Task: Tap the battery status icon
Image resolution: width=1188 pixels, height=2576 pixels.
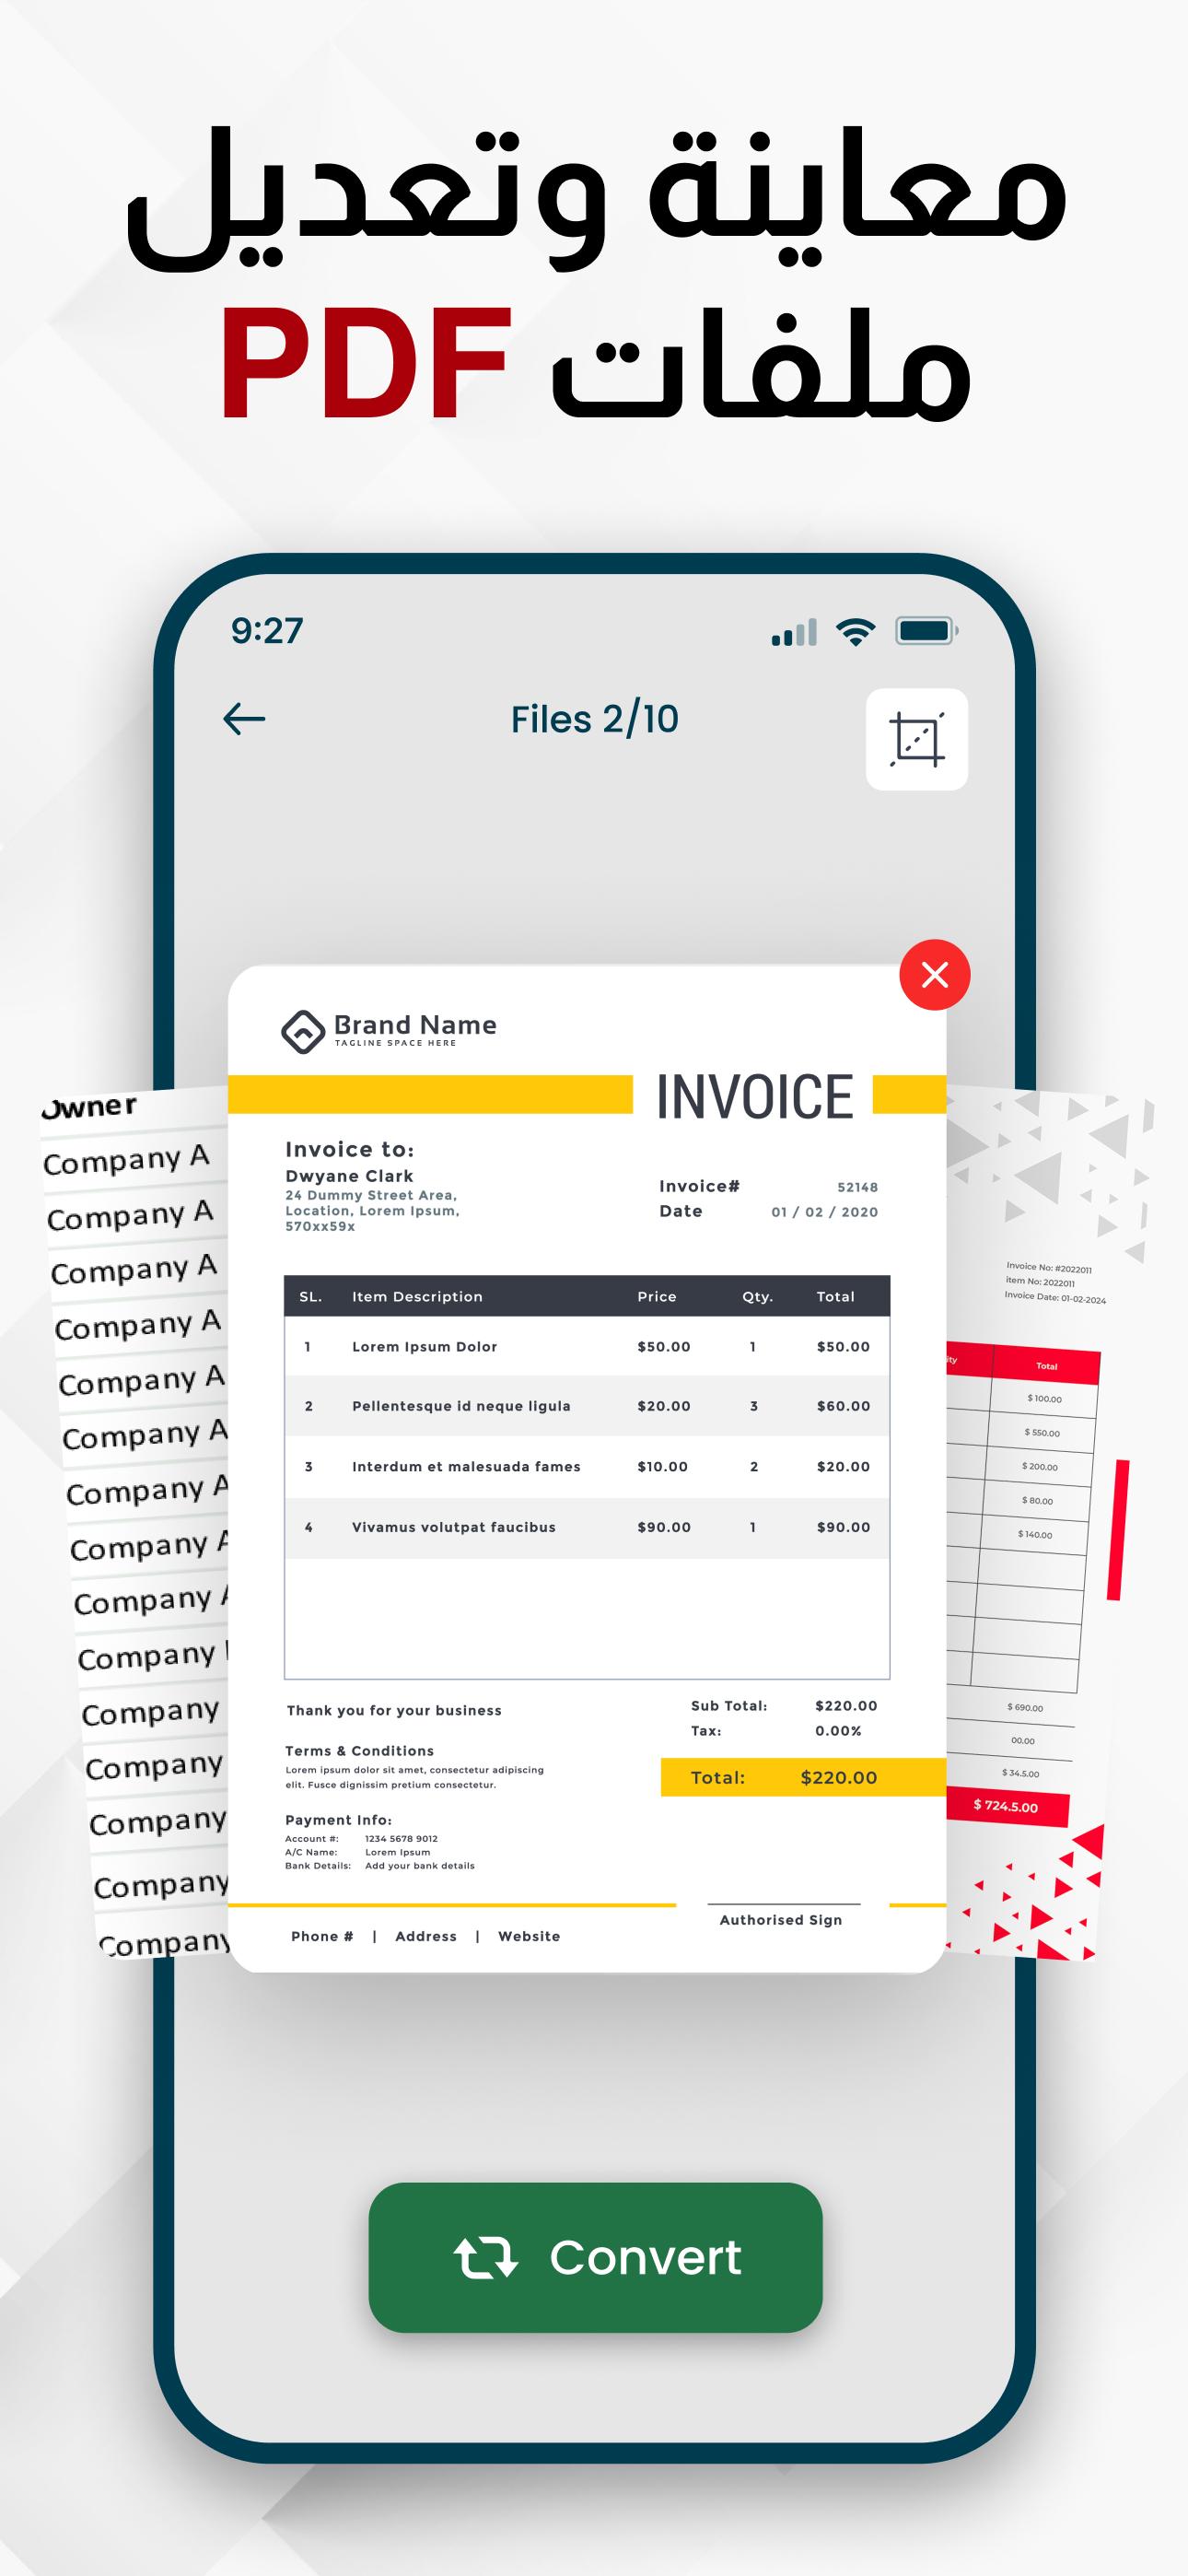Action: (x=927, y=630)
